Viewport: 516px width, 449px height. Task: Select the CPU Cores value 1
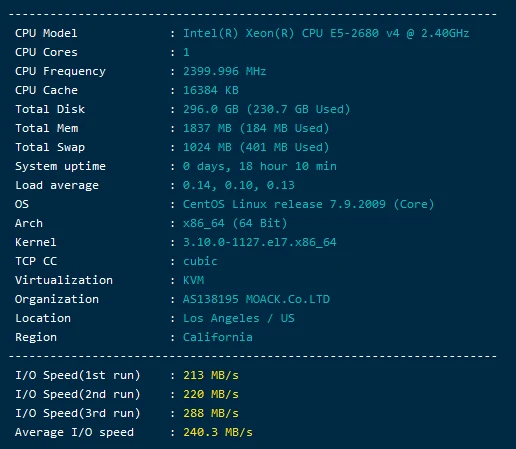click(x=186, y=52)
